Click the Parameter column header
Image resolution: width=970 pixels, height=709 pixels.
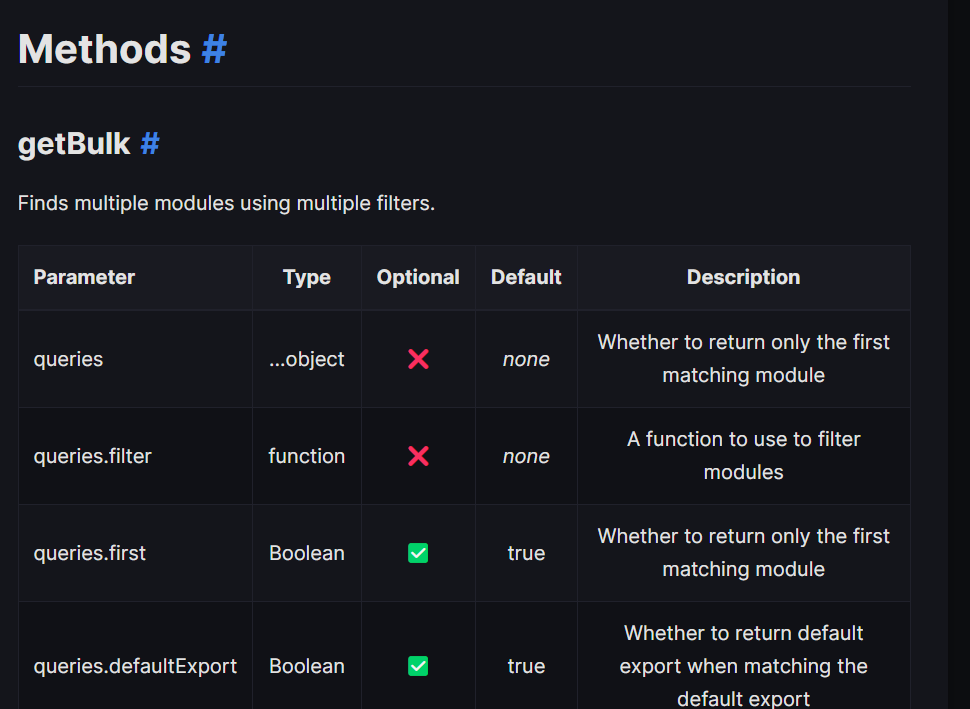point(84,277)
